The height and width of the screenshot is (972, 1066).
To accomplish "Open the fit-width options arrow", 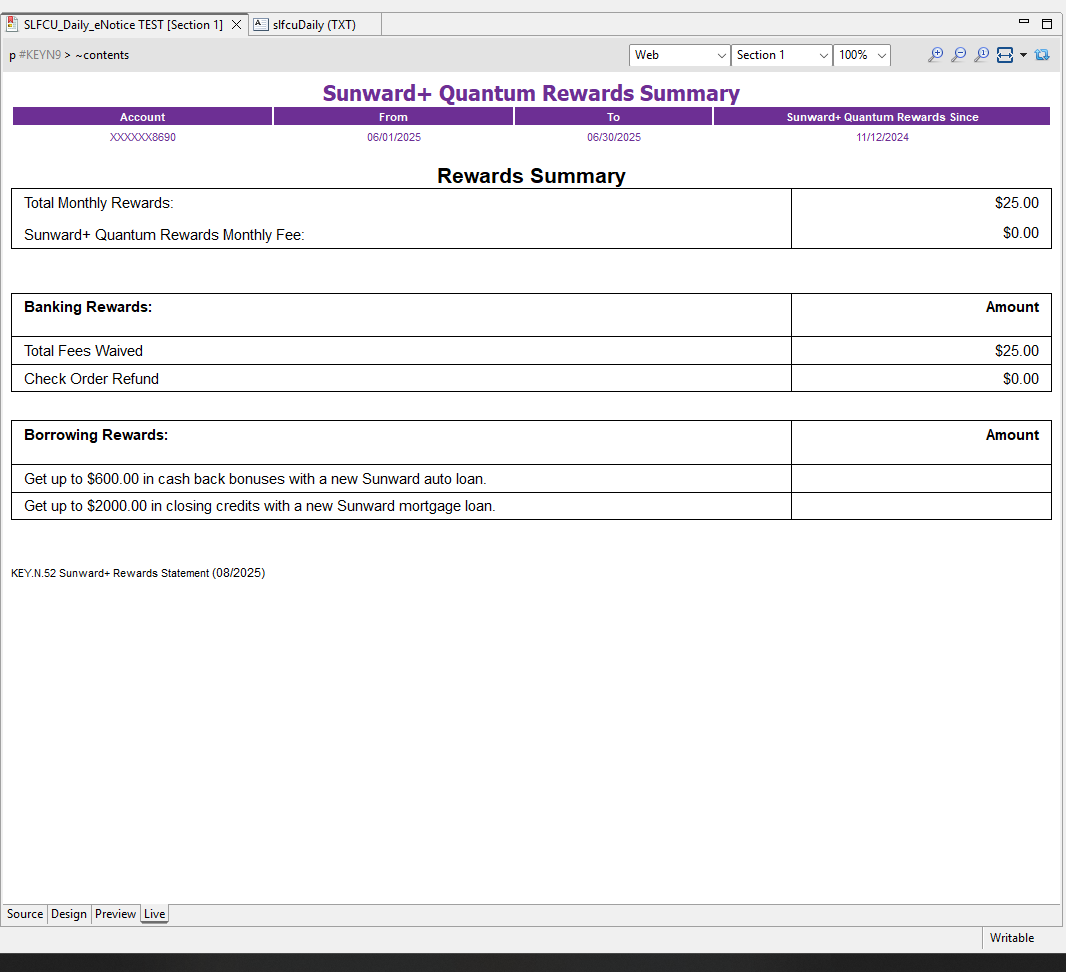I will [x=1023, y=55].
